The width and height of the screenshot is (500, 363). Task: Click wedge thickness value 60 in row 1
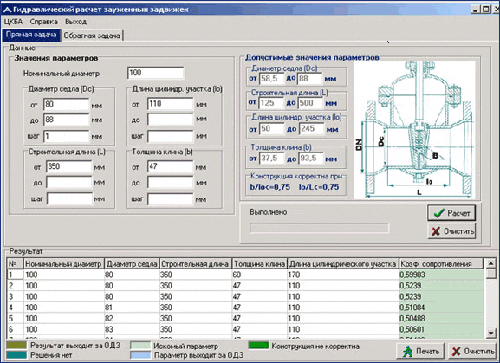[259, 275]
